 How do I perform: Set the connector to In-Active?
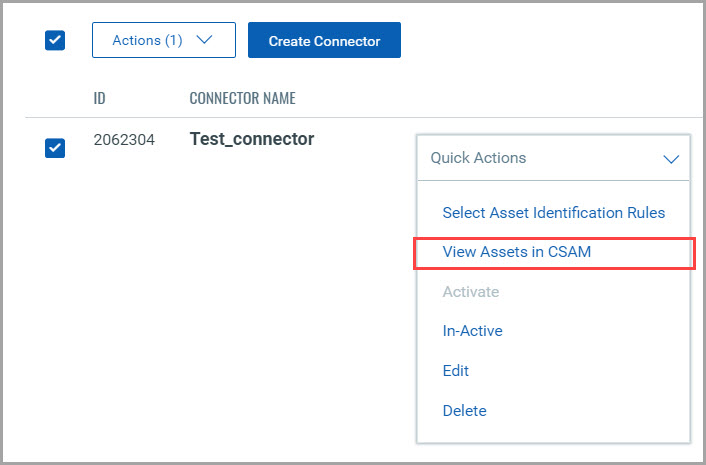(x=472, y=330)
